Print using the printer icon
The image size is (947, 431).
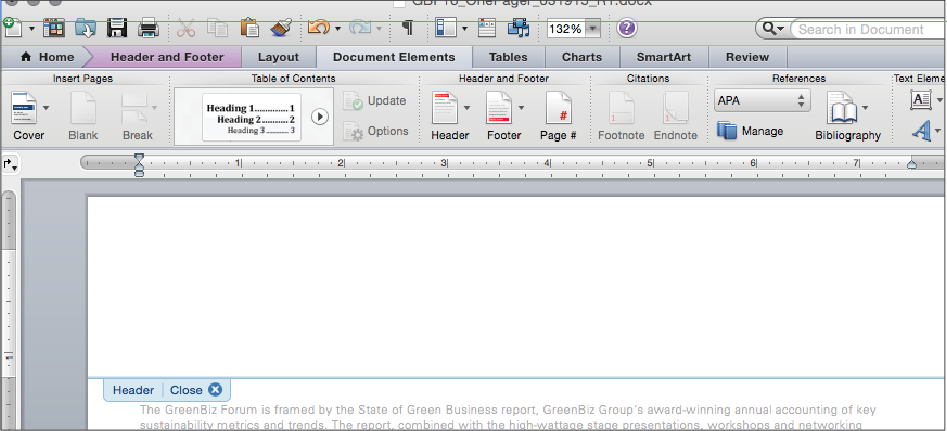point(148,28)
